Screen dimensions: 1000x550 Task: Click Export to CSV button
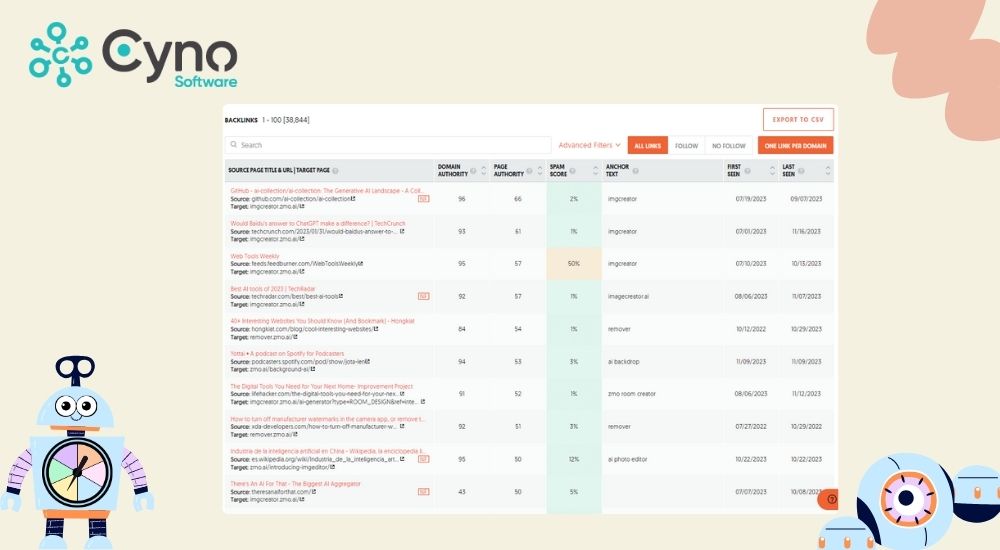(x=797, y=119)
